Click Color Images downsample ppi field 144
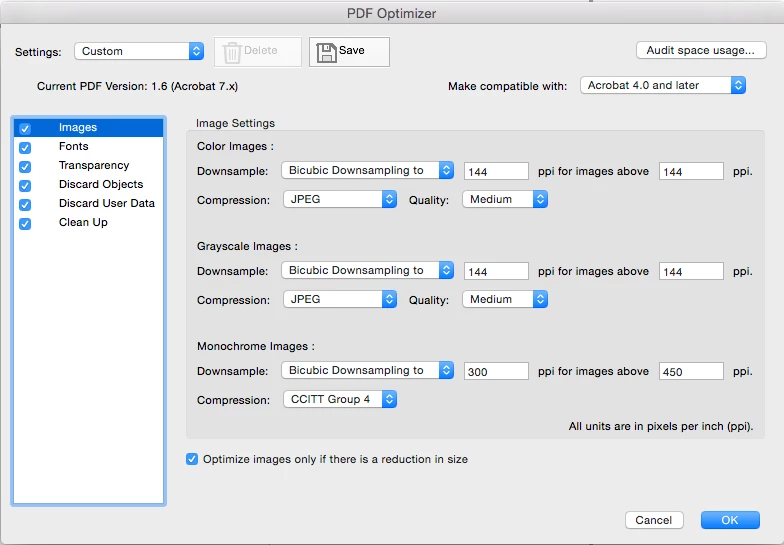The width and height of the screenshot is (784, 545). click(x=496, y=171)
